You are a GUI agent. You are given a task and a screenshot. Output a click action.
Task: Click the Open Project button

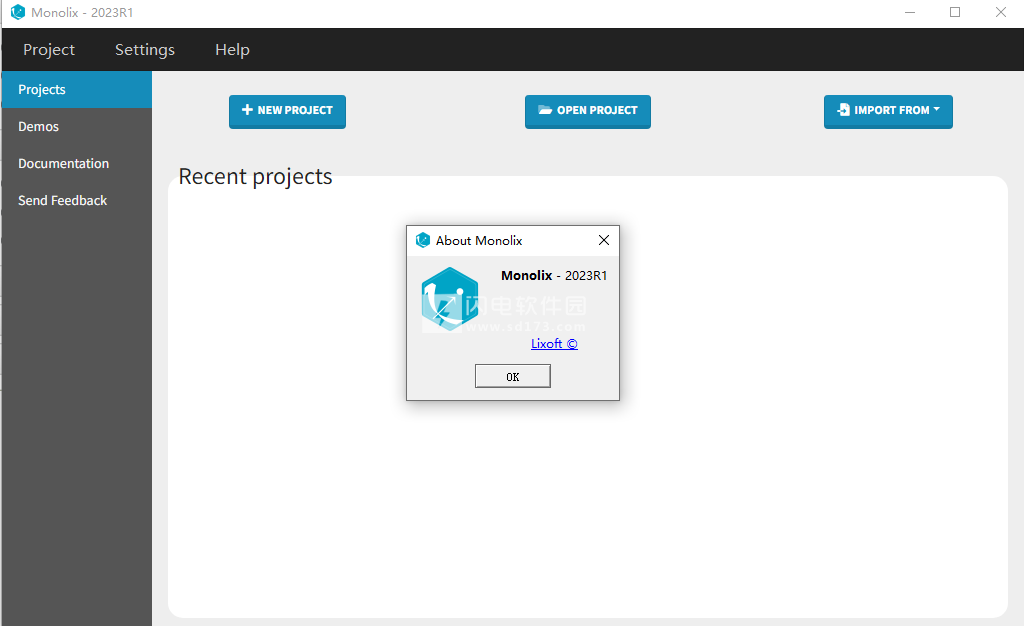(x=588, y=111)
